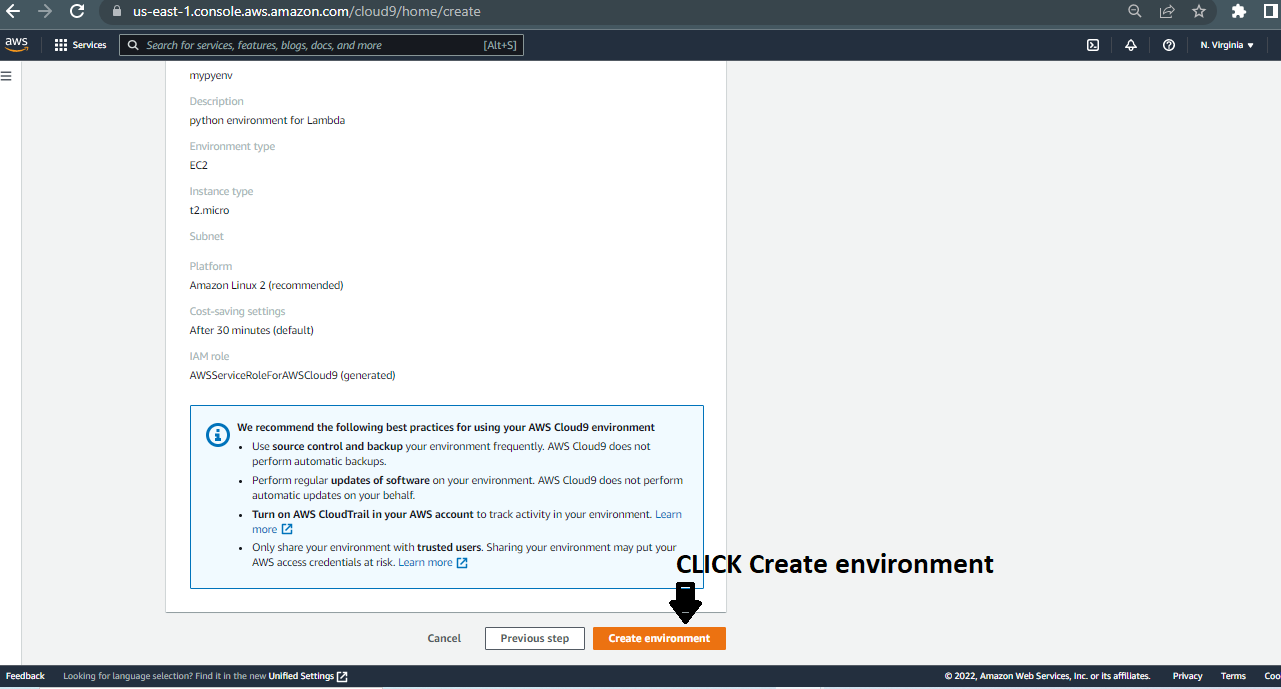Open the Terms footer link
Image resolution: width=1281 pixels, height=689 pixels.
point(1233,676)
